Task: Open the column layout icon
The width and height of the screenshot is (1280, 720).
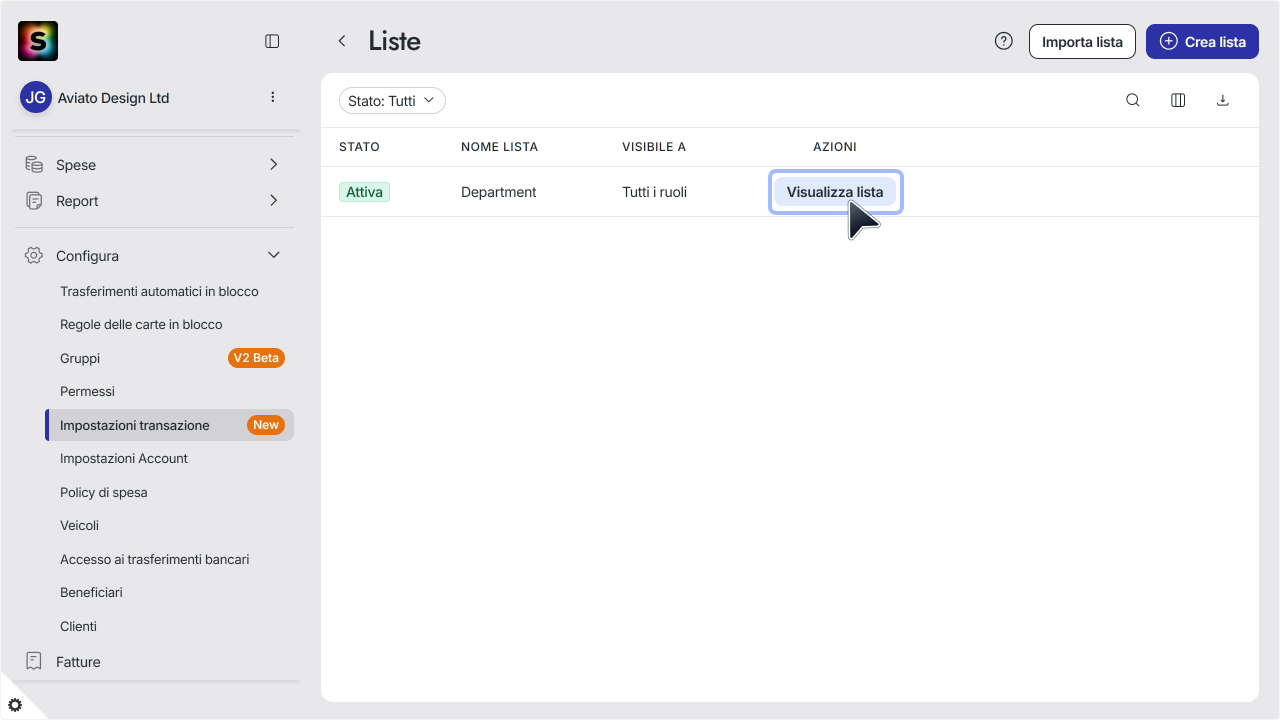Action: click(x=1178, y=100)
